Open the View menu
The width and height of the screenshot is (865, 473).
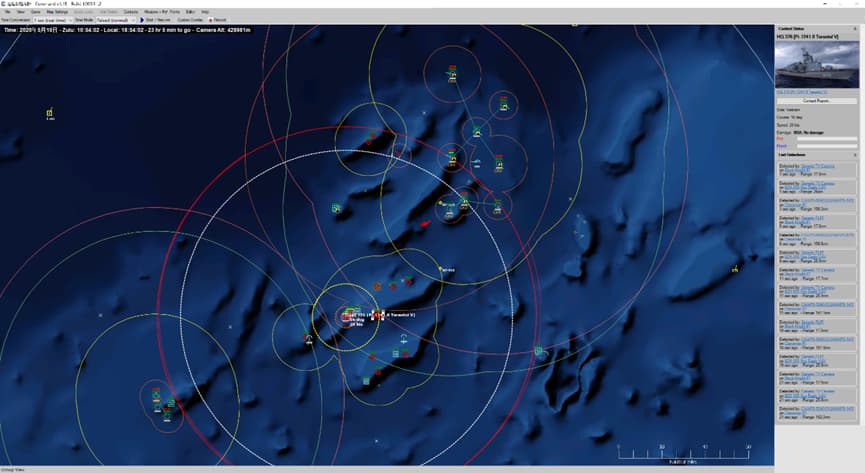(x=21, y=12)
